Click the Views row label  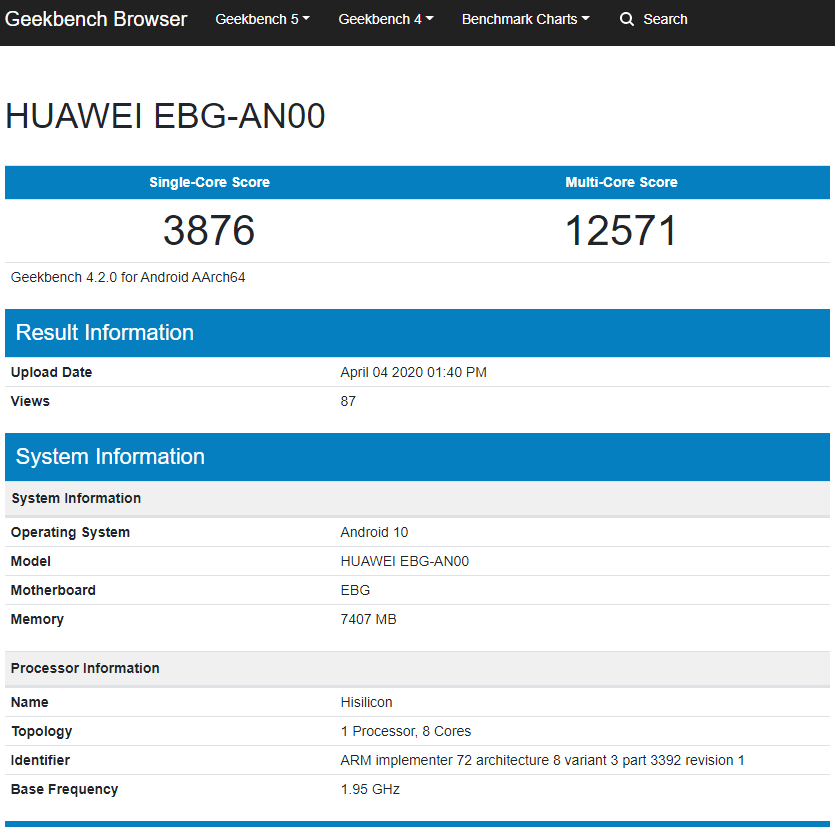pos(30,401)
